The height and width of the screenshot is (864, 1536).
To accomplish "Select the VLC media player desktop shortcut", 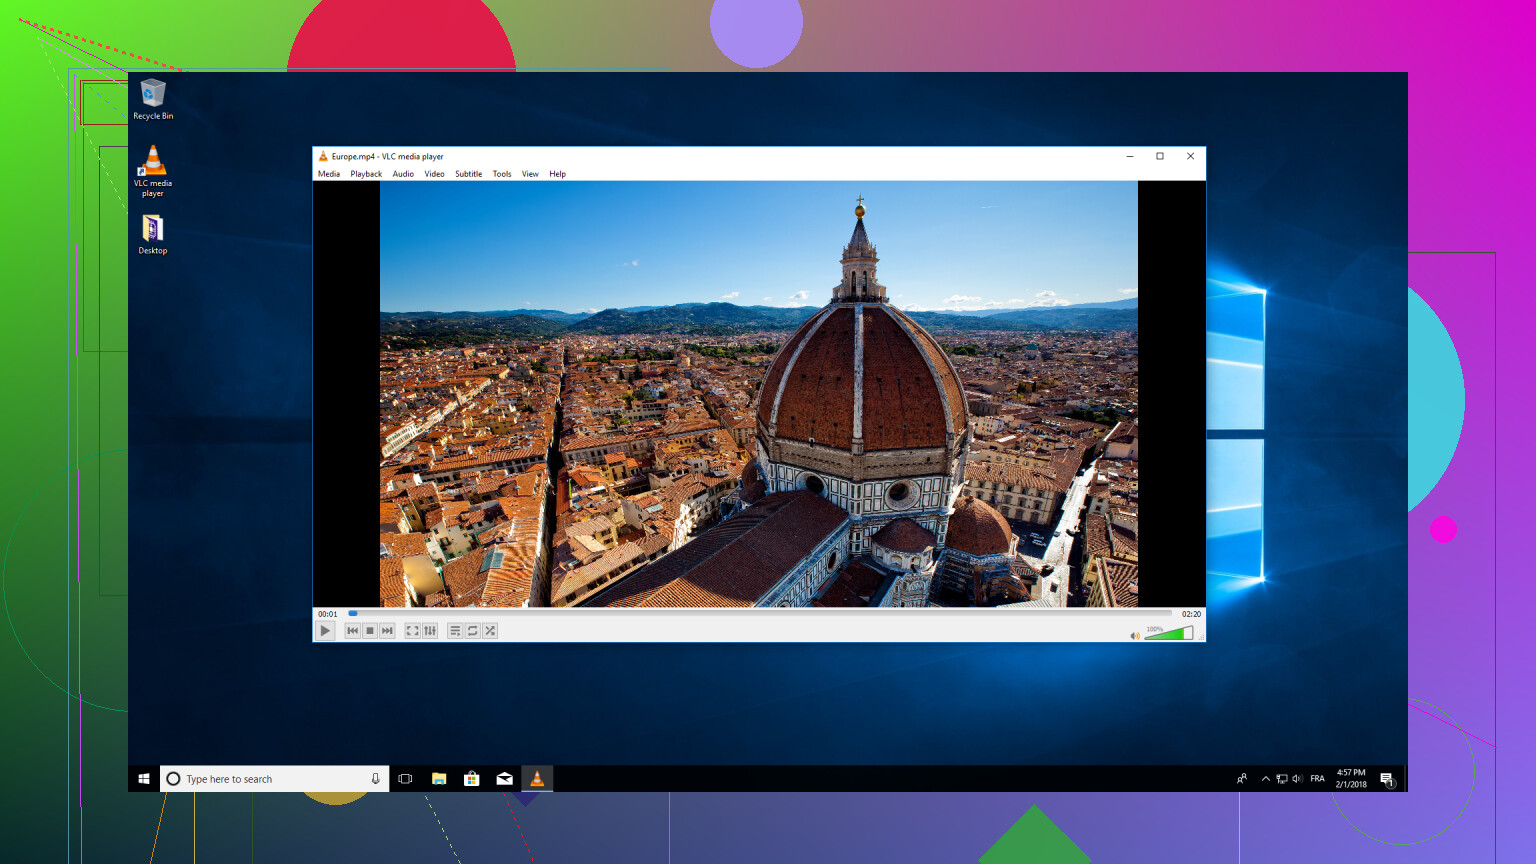I will (153, 170).
